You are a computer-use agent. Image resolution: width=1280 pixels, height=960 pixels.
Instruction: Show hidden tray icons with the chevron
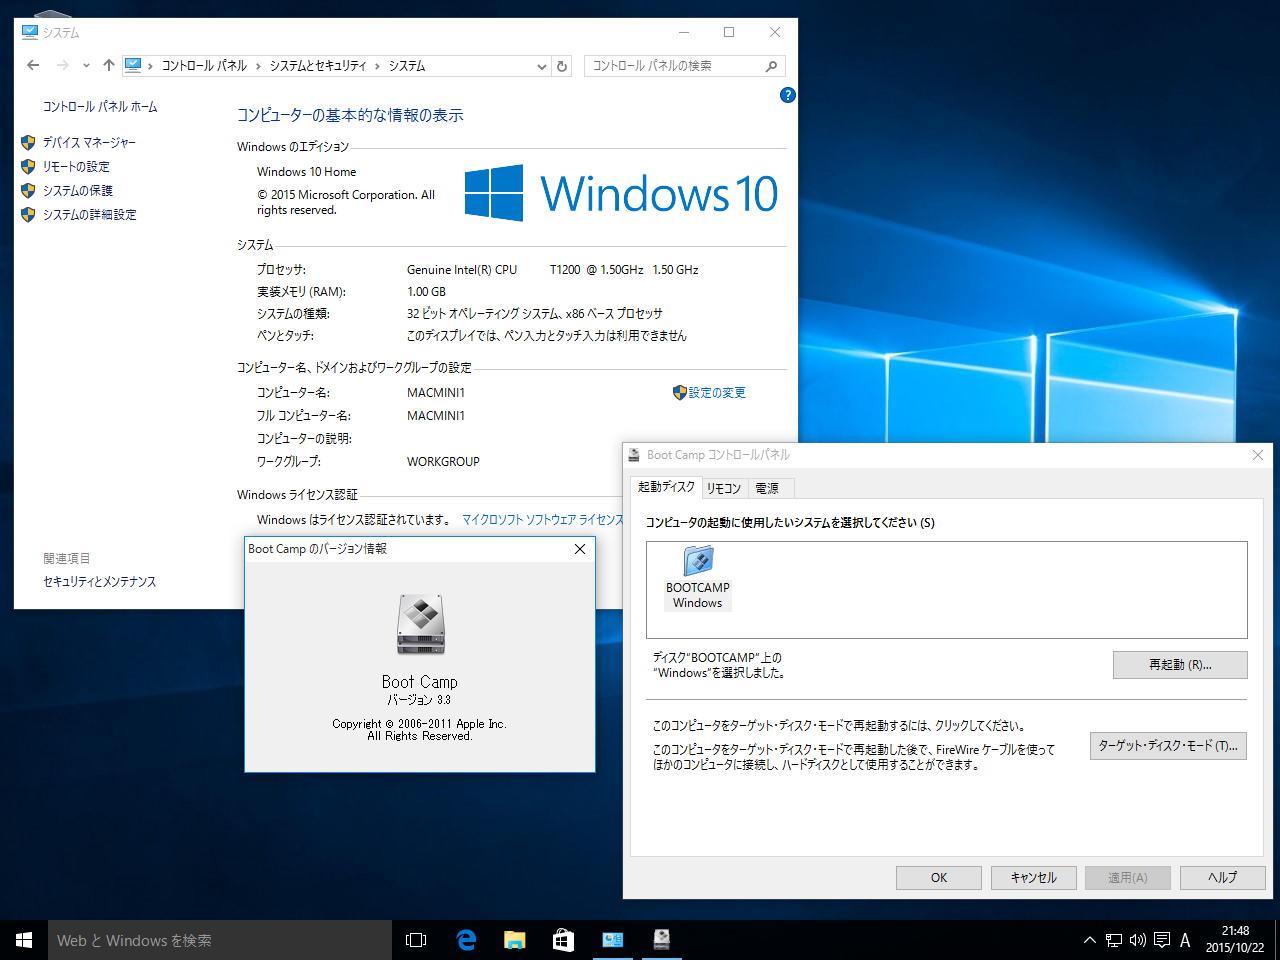1090,940
